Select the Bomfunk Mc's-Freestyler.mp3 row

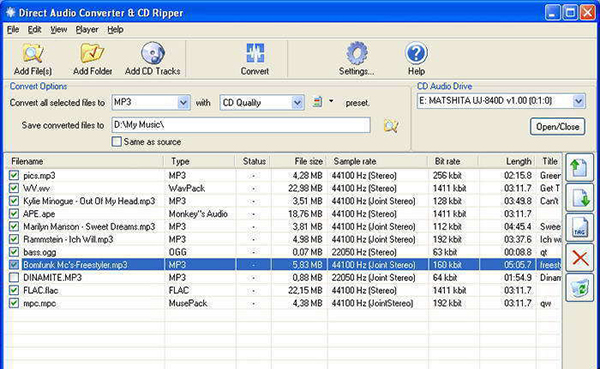coord(283,265)
